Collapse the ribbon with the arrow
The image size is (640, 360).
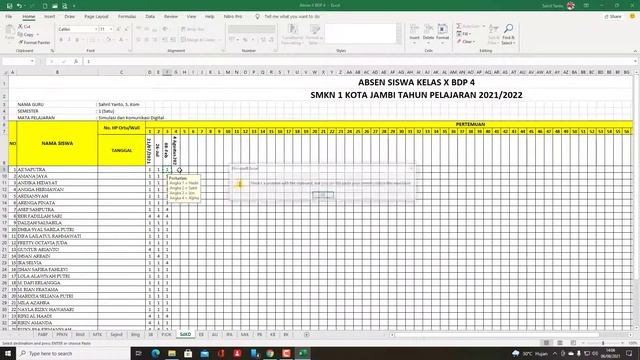pyautogui.click(x=635, y=51)
